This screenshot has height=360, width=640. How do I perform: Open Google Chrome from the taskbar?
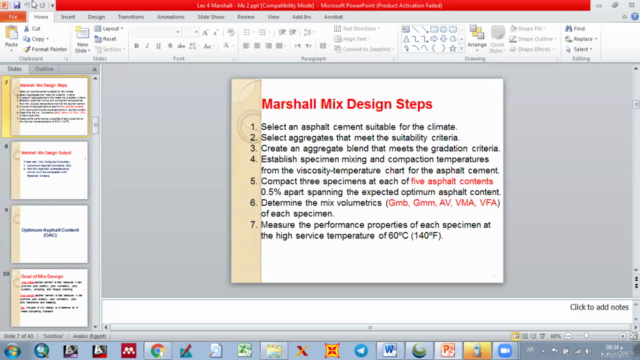pyautogui.click(x=158, y=351)
